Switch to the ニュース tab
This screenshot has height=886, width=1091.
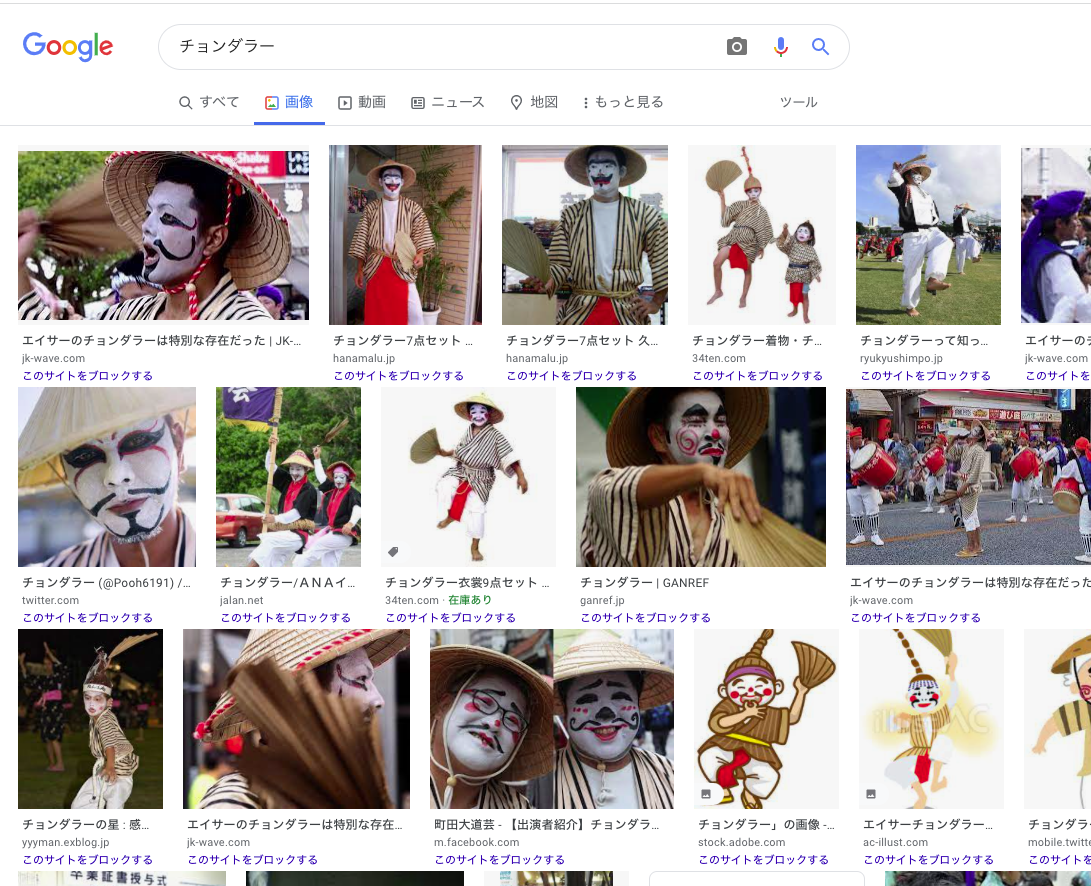[449, 101]
